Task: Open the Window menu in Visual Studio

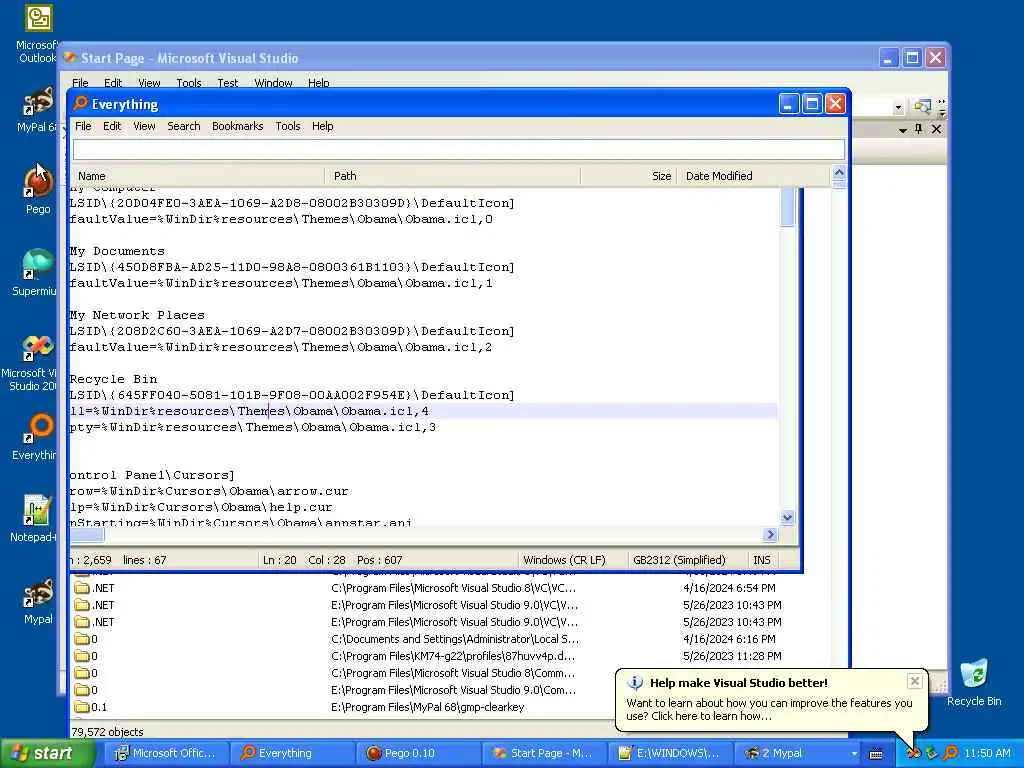Action: click(x=273, y=83)
